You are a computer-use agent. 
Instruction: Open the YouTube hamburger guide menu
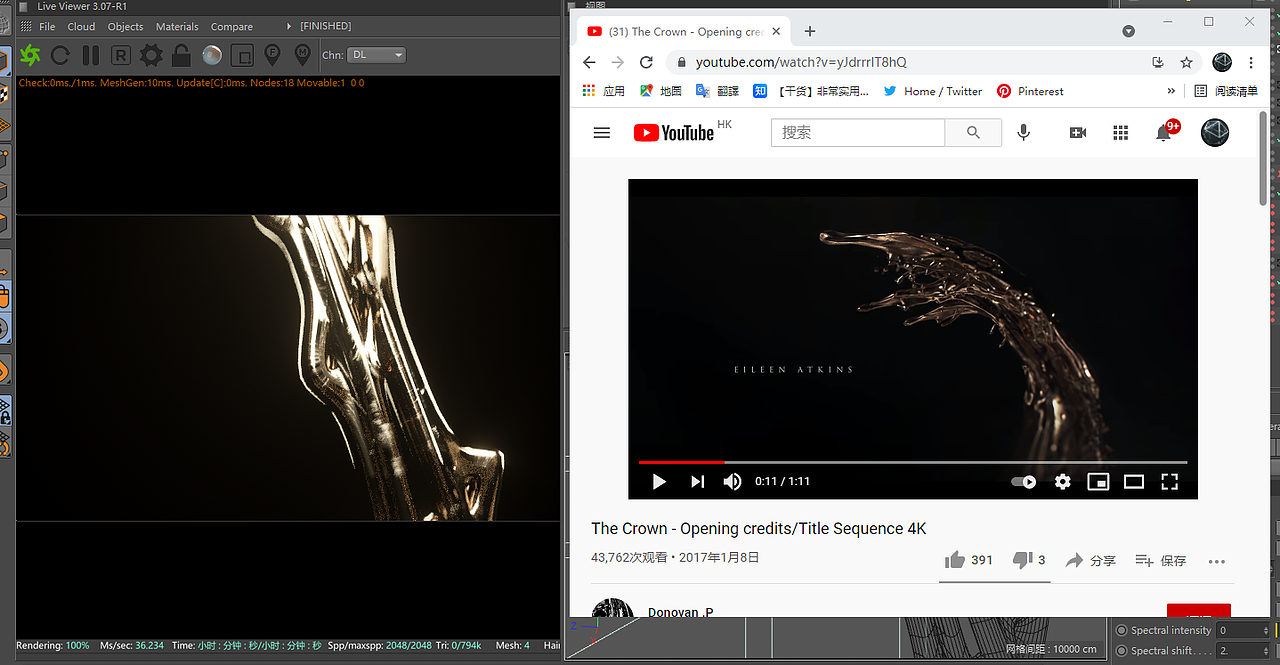[601, 132]
